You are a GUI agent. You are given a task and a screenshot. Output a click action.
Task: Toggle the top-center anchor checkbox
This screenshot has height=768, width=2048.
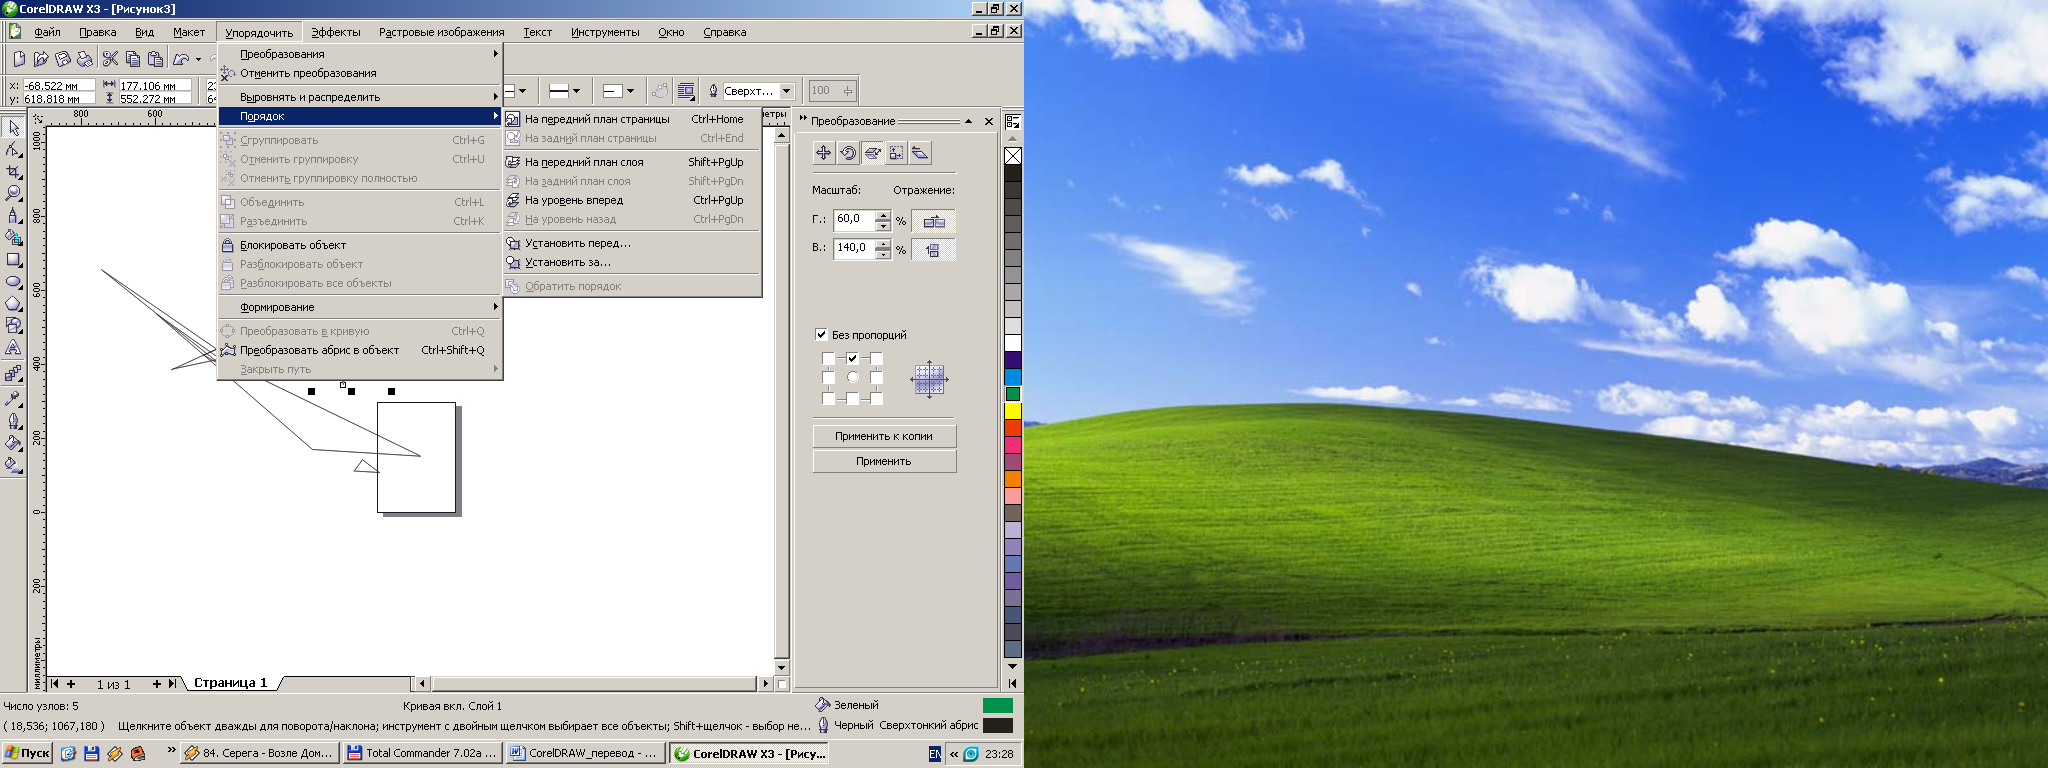pos(852,358)
